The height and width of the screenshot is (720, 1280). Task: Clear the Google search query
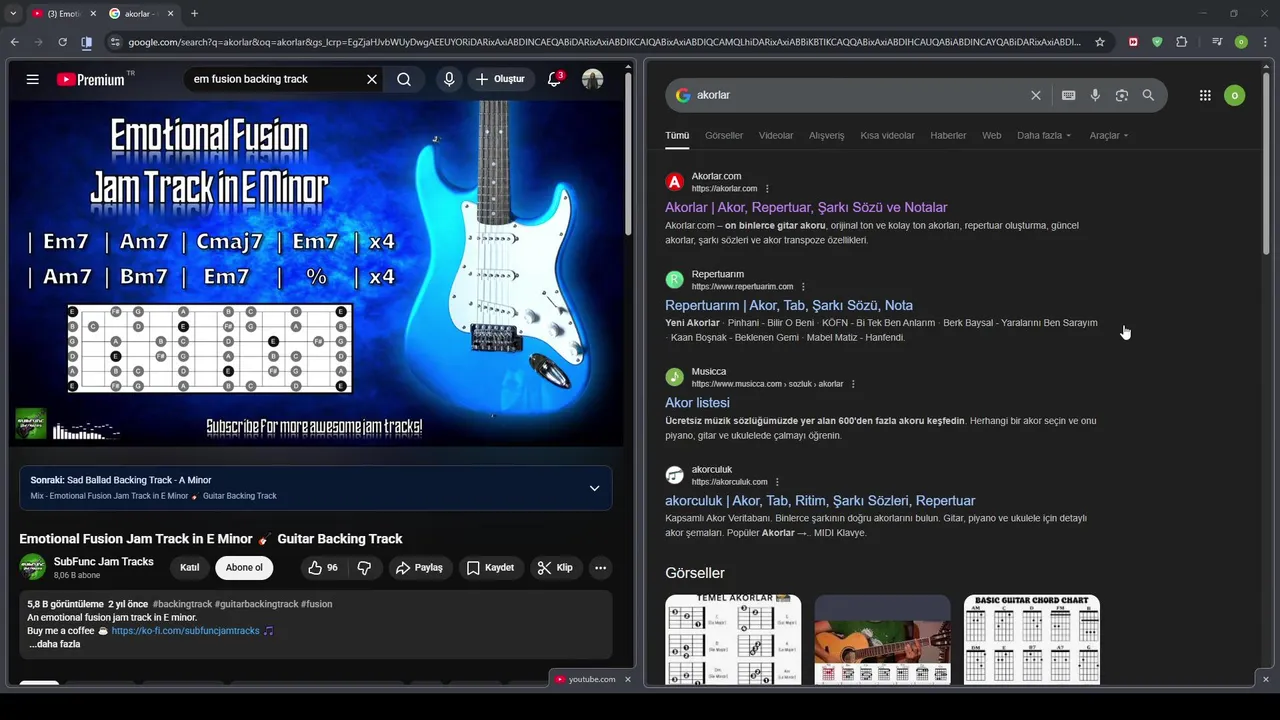click(x=1036, y=95)
